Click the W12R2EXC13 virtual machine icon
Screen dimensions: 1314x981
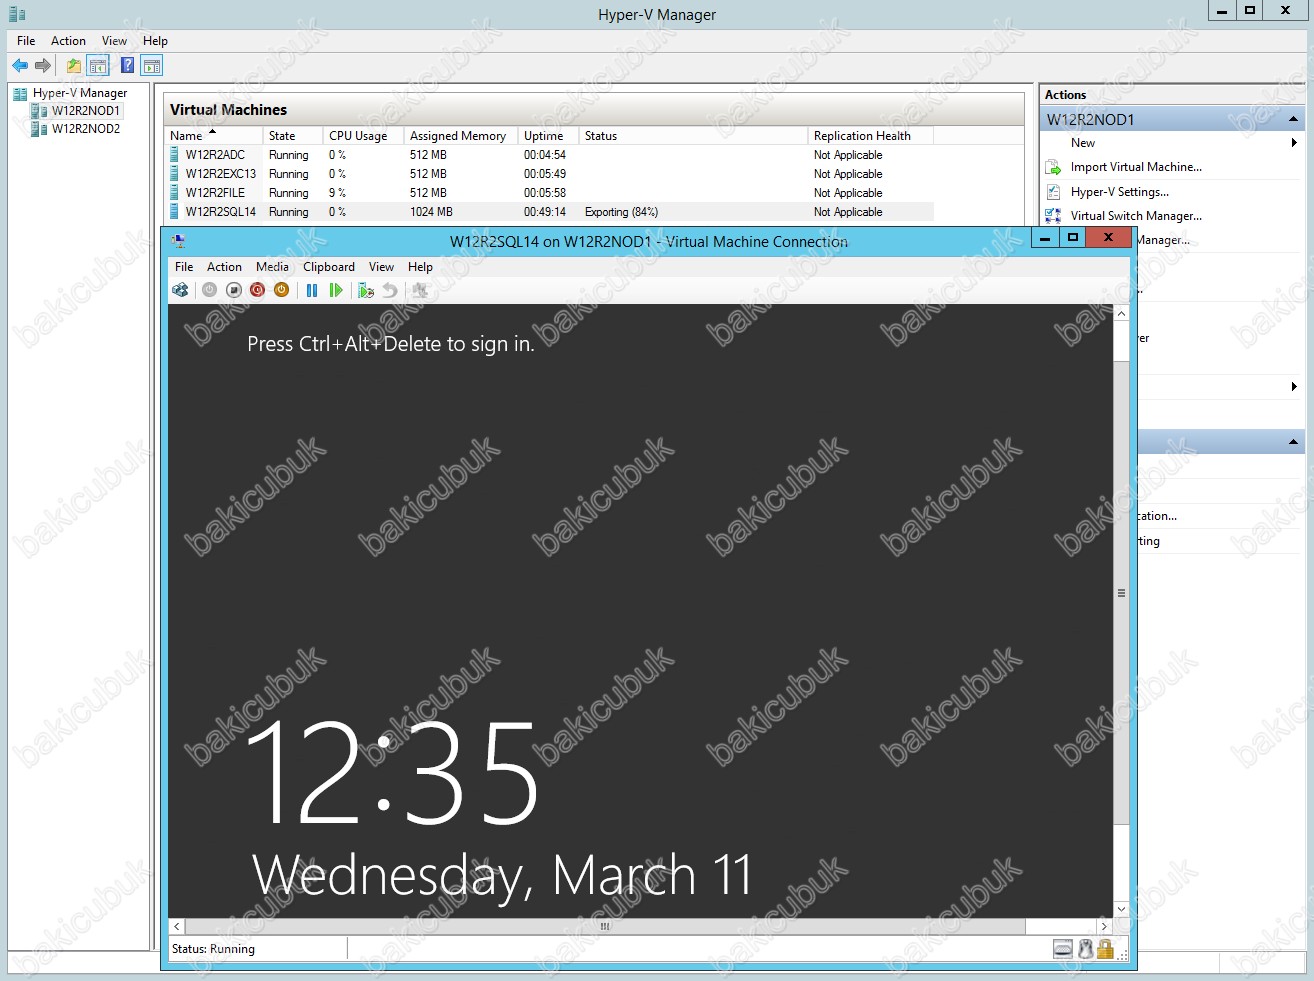pyautogui.click(x=175, y=174)
